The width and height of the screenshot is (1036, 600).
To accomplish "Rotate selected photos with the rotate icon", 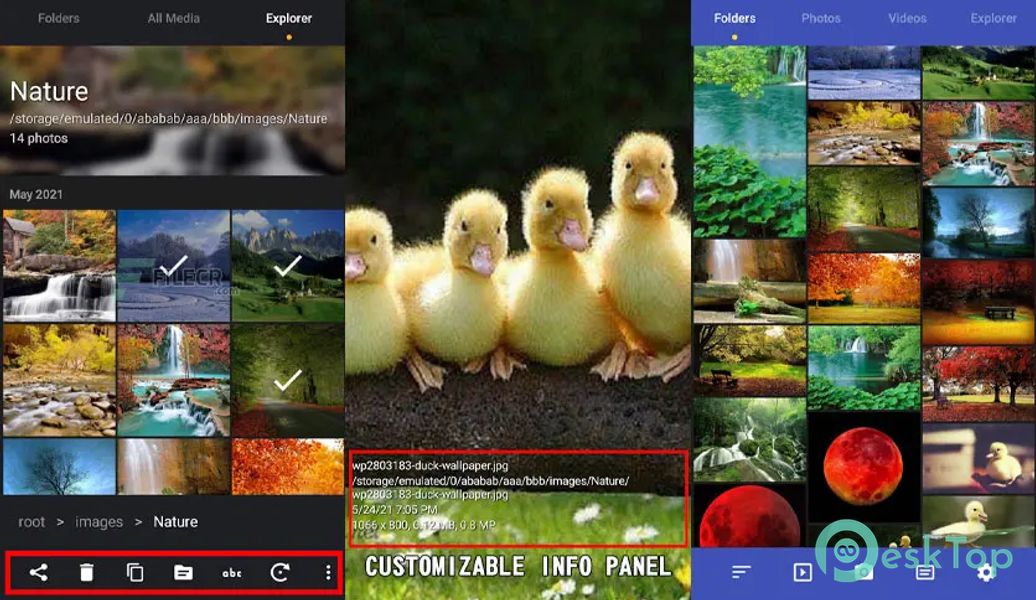I will (280, 573).
